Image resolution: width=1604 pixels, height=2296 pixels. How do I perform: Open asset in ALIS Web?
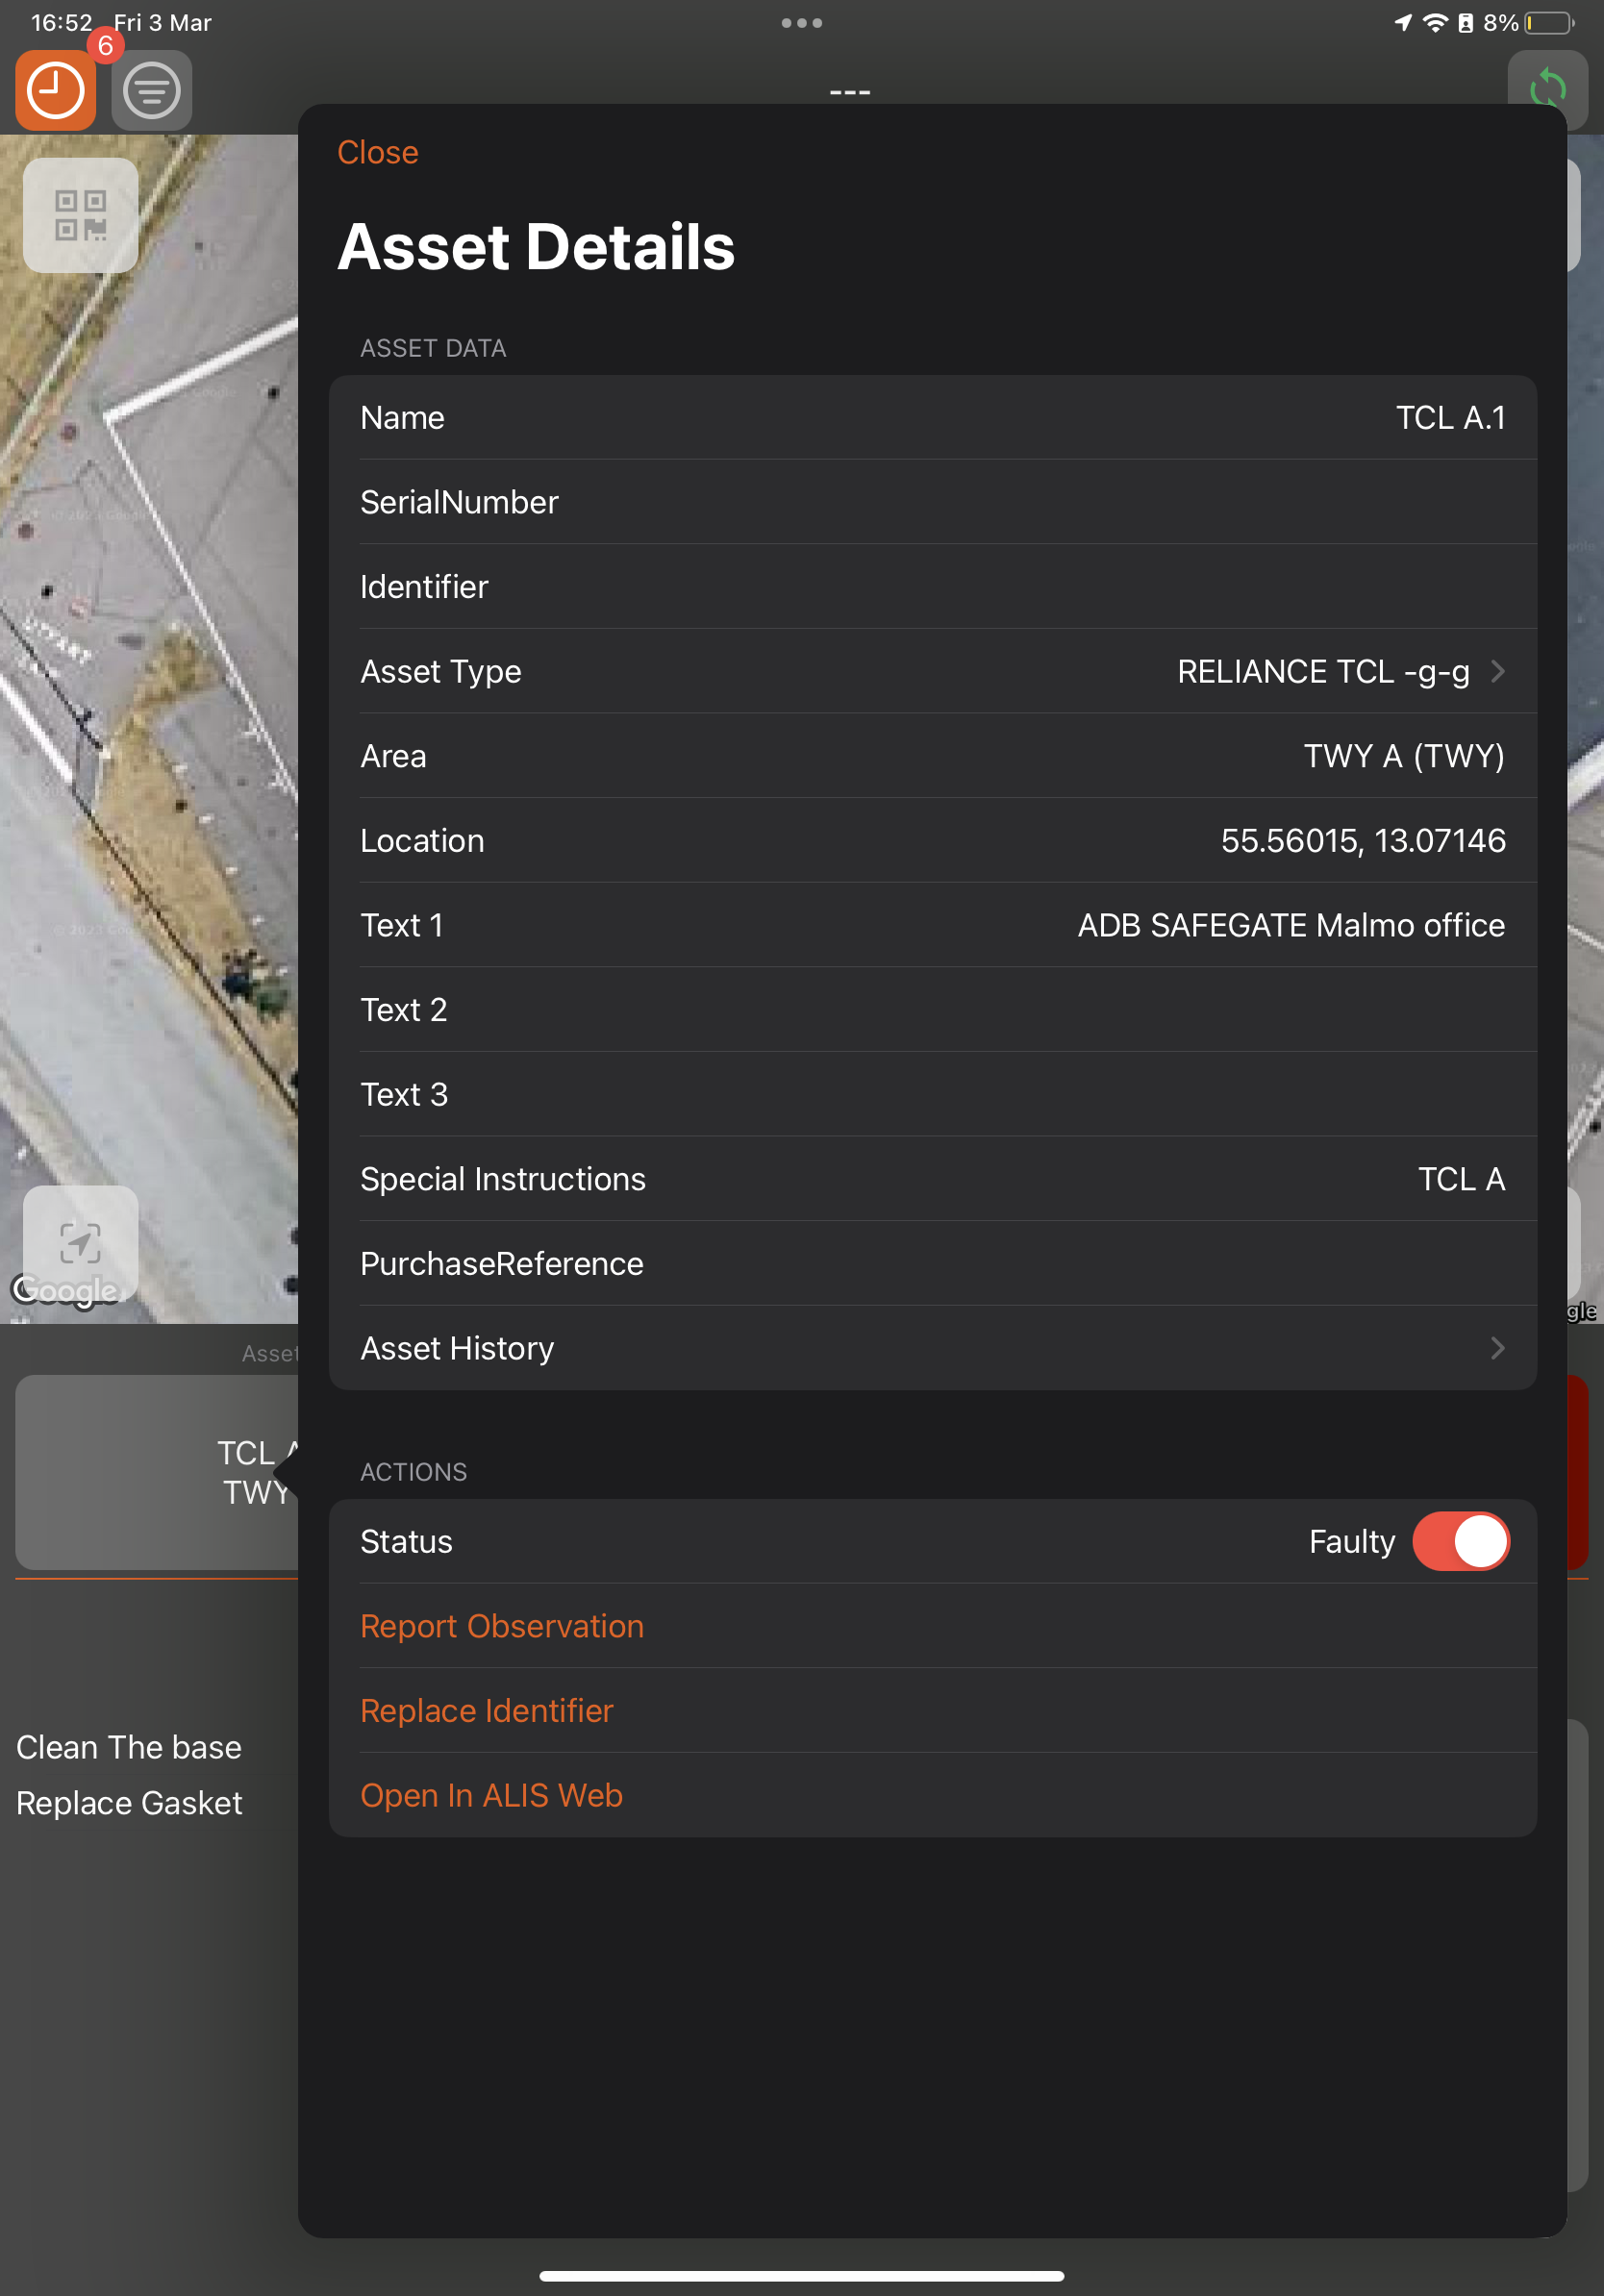[x=491, y=1795]
